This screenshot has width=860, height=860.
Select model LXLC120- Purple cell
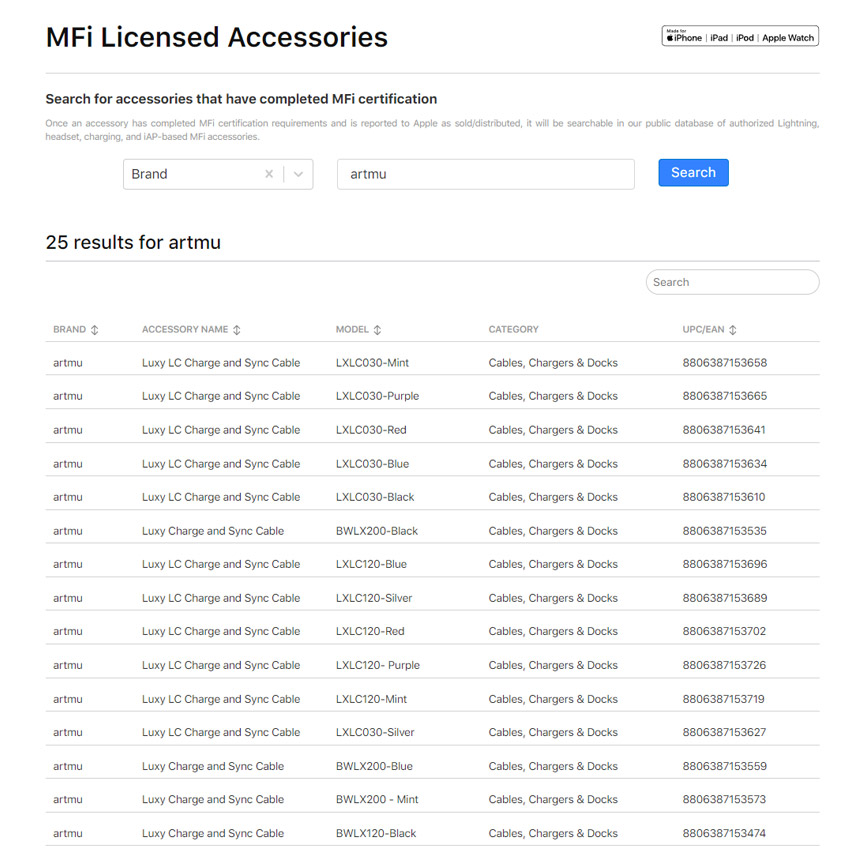[378, 665]
